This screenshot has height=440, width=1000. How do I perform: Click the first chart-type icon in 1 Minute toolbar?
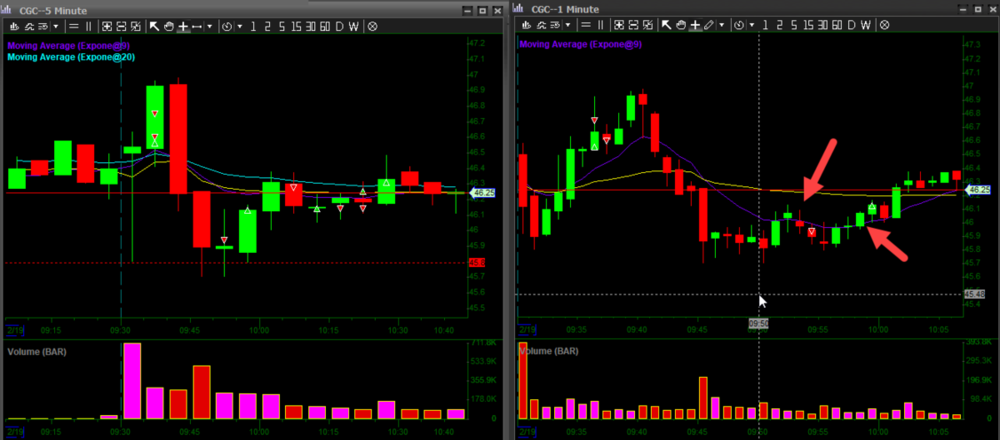525,25
